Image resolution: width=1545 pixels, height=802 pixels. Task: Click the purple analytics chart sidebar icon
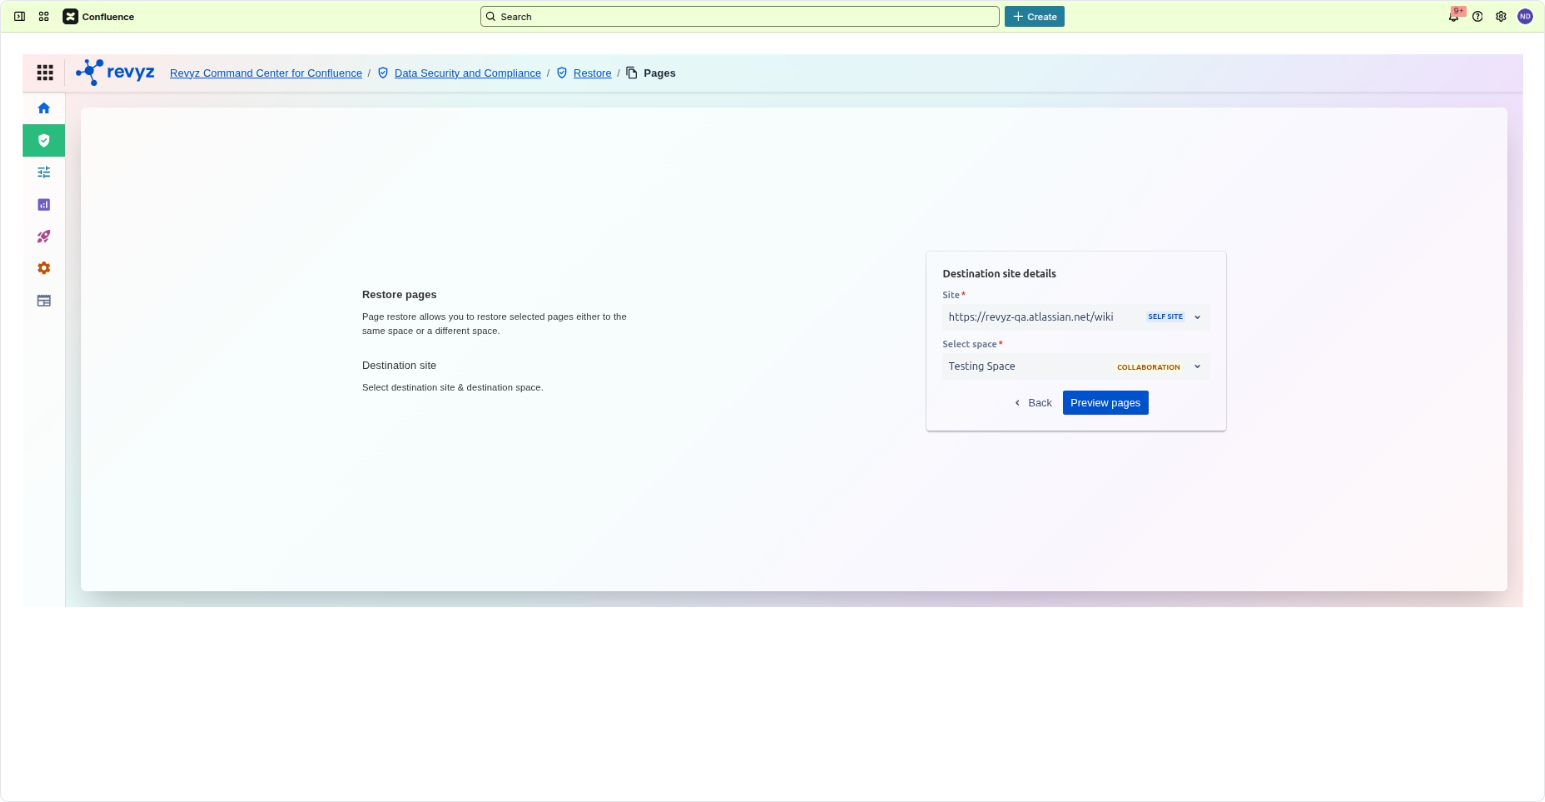point(44,205)
